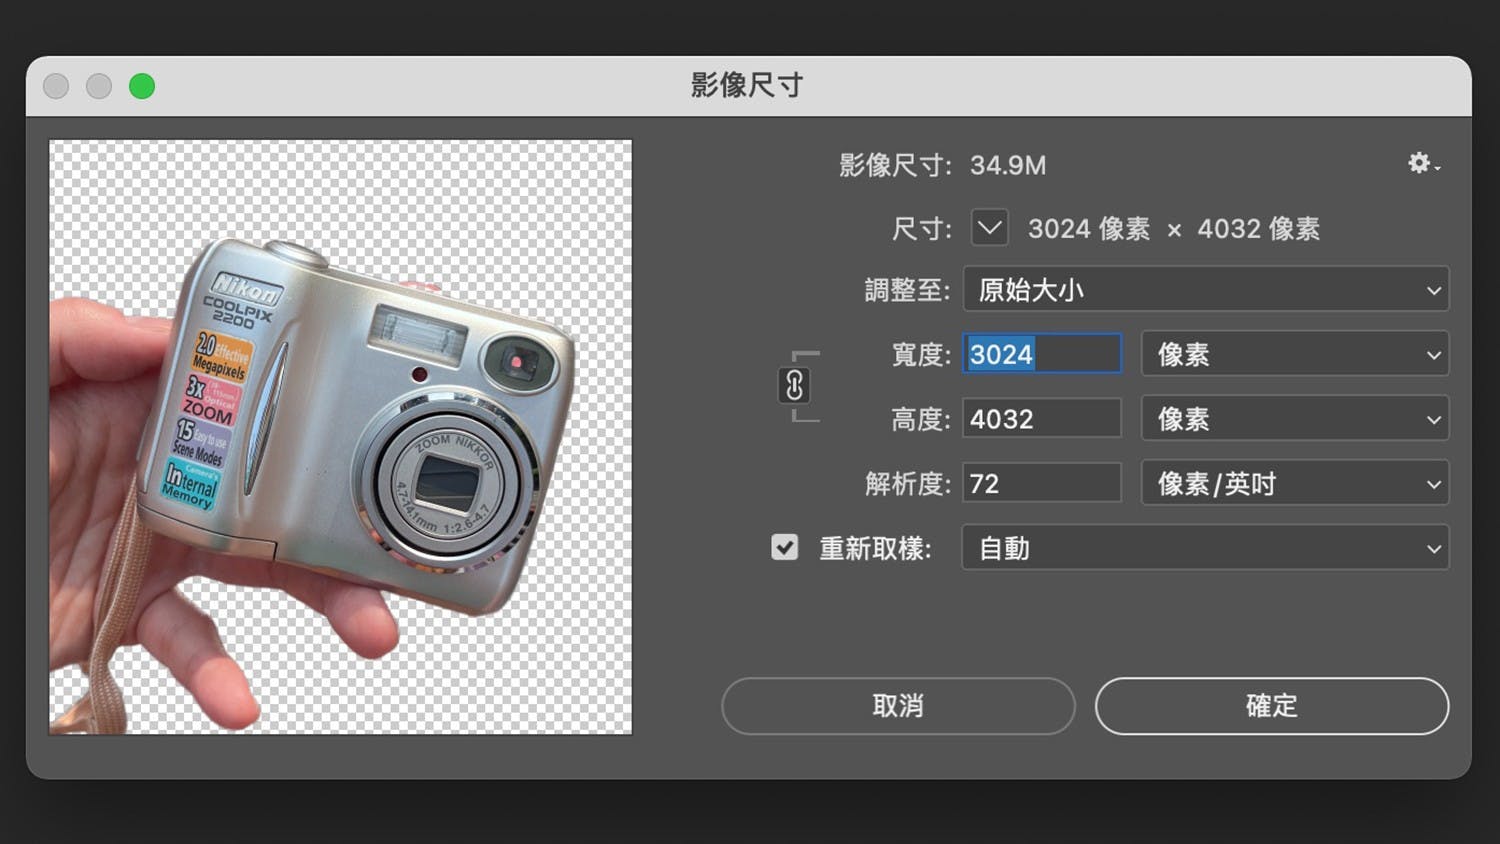Open the 解析度 unit dropdown
Viewport: 1500px width, 844px height.
(x=1295, y=484)
